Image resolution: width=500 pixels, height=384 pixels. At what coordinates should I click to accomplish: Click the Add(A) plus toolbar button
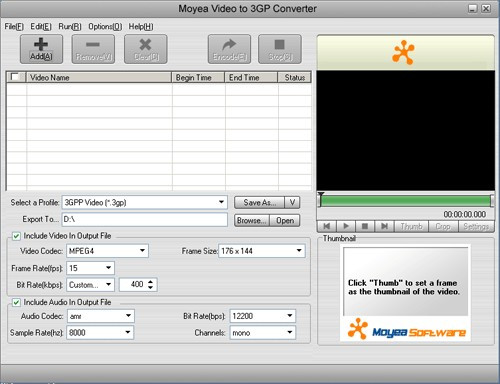coord(41,49)
